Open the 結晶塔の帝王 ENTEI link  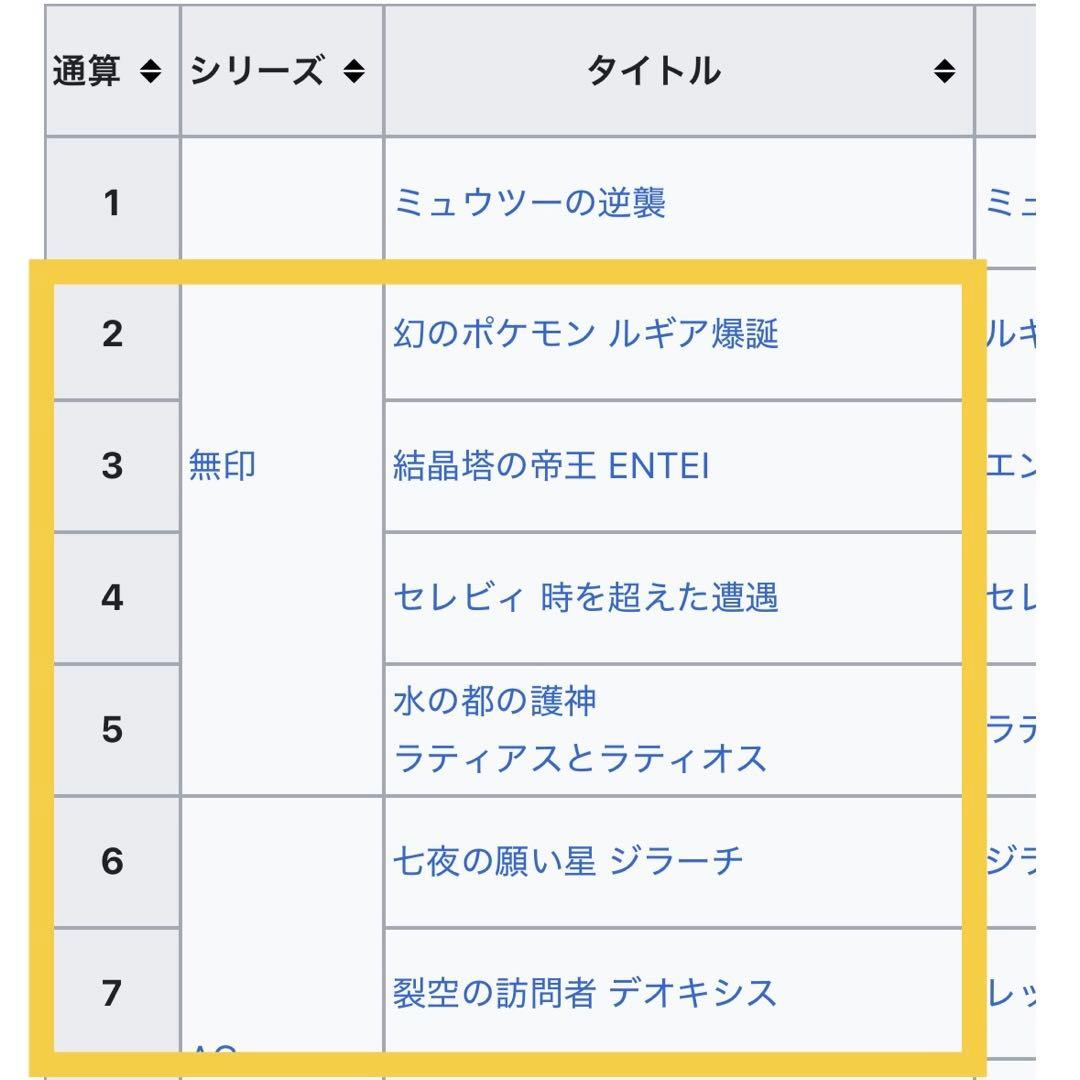(x=551, y=465)
